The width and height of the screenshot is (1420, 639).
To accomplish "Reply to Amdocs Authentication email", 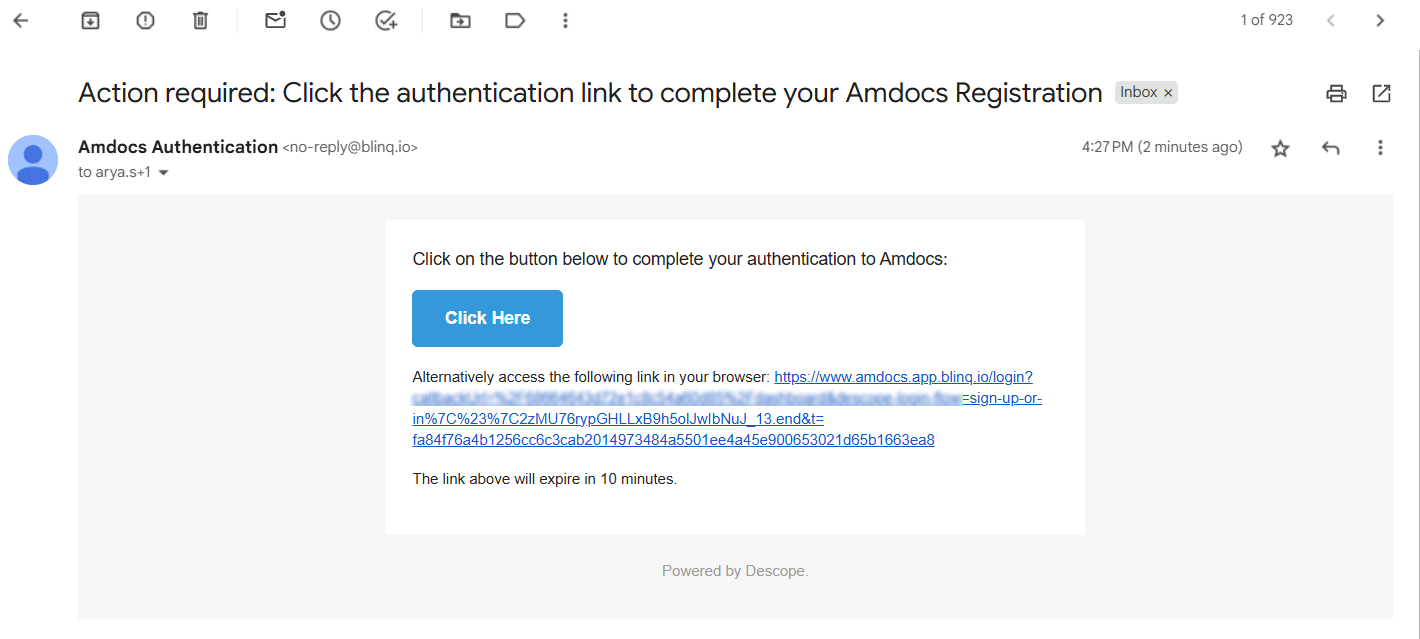I will 1330,148.
